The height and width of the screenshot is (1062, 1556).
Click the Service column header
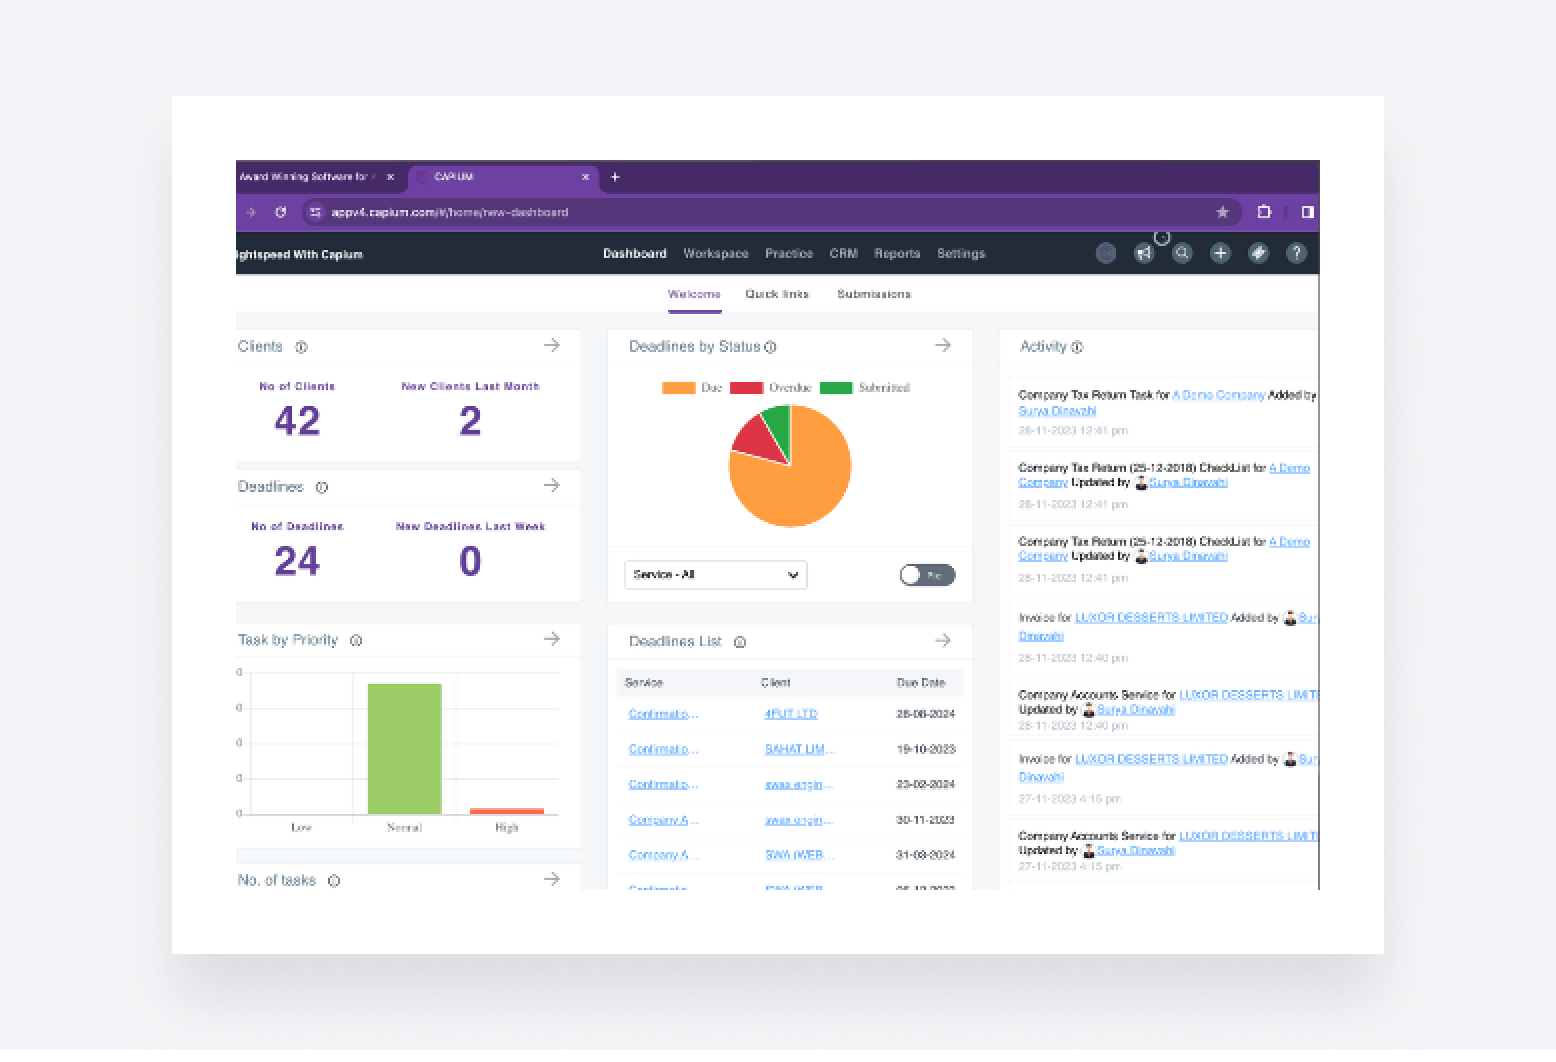[x=644, y=683]
